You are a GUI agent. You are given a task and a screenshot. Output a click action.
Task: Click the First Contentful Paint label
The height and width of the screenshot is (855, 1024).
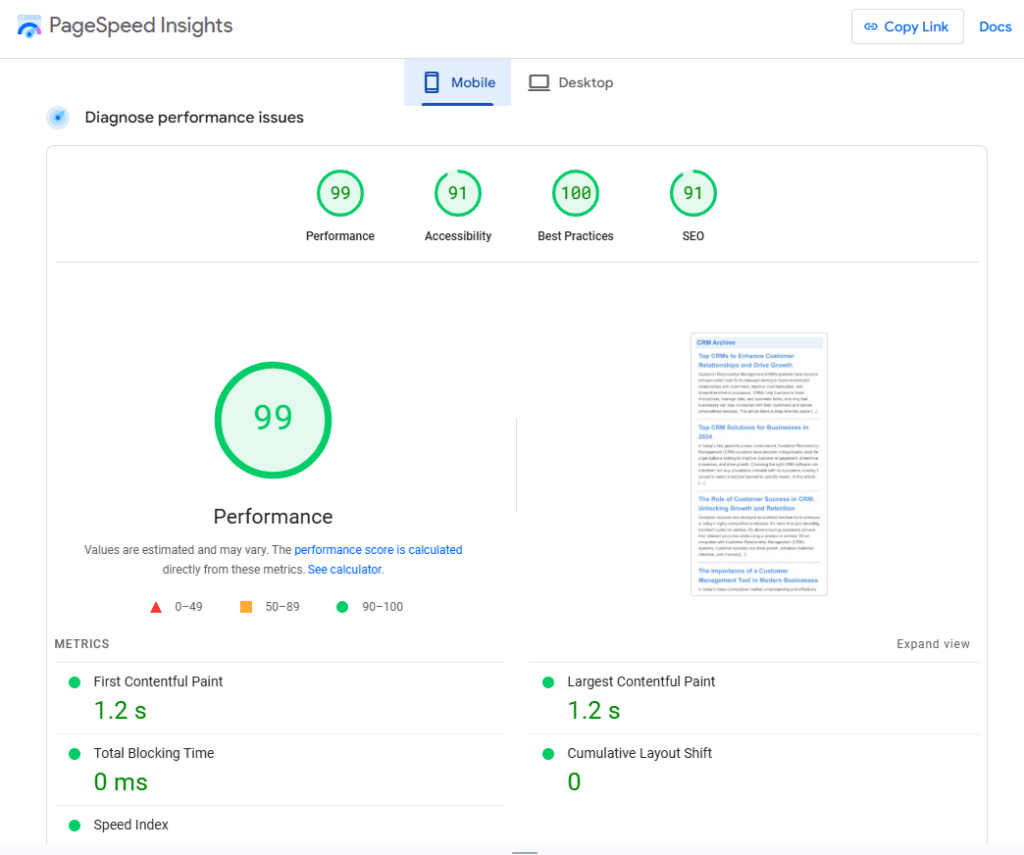[x=158, y=682]
